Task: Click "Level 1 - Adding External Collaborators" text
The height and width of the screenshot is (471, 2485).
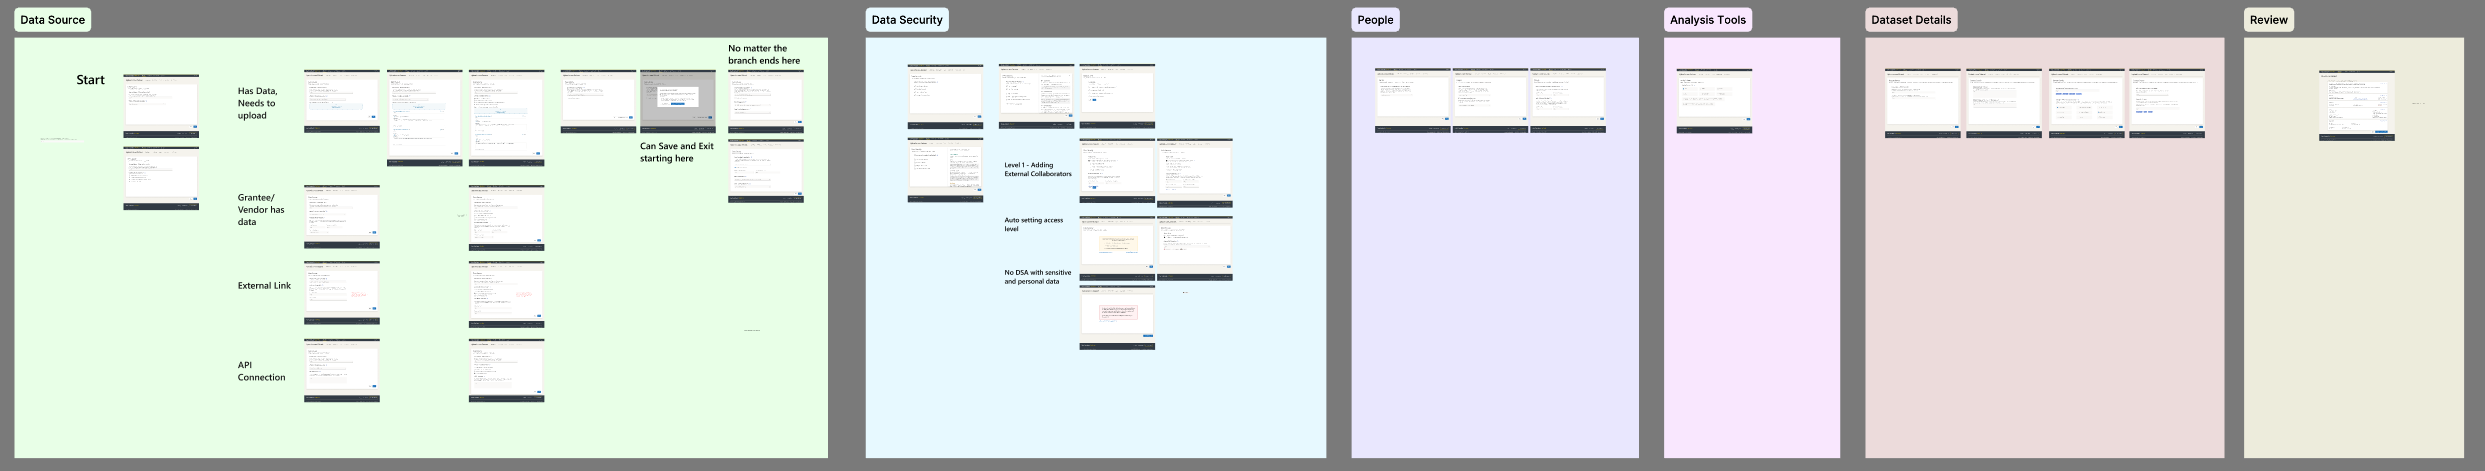Action: (x=1038, y=169)
